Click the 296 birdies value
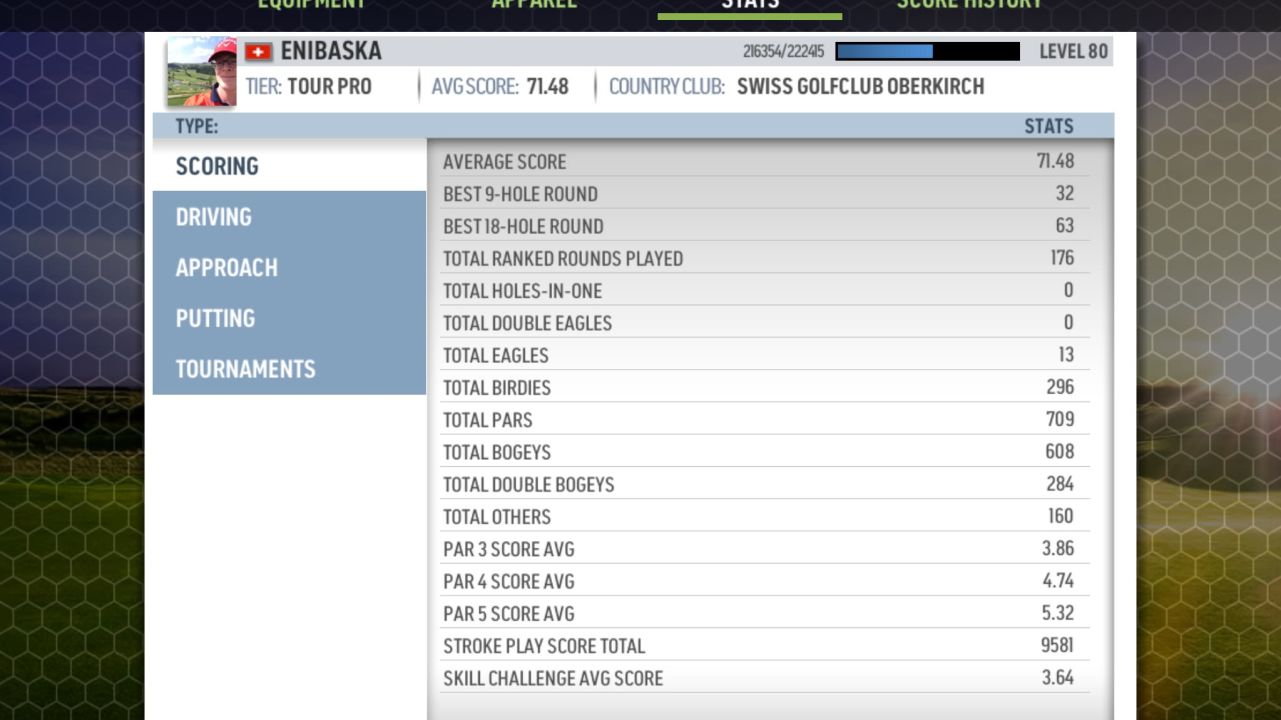Screen dimensions: 1281x720 point(1060,387)
